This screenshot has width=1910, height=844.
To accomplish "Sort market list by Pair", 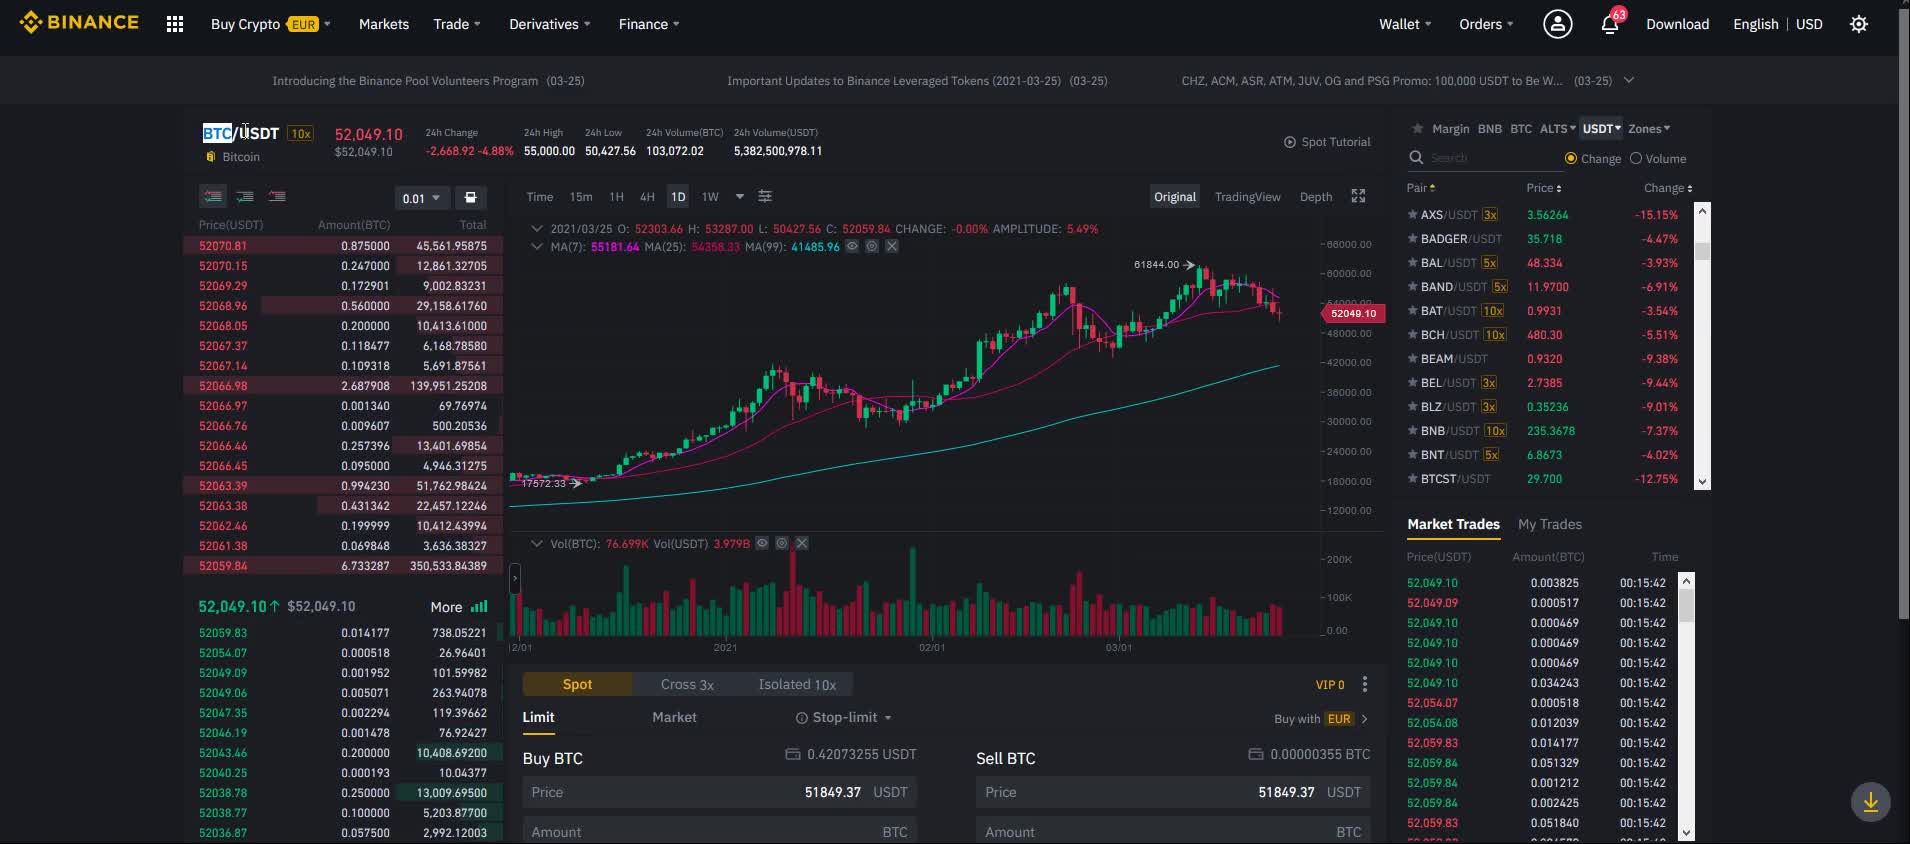I will (1421, 188).
